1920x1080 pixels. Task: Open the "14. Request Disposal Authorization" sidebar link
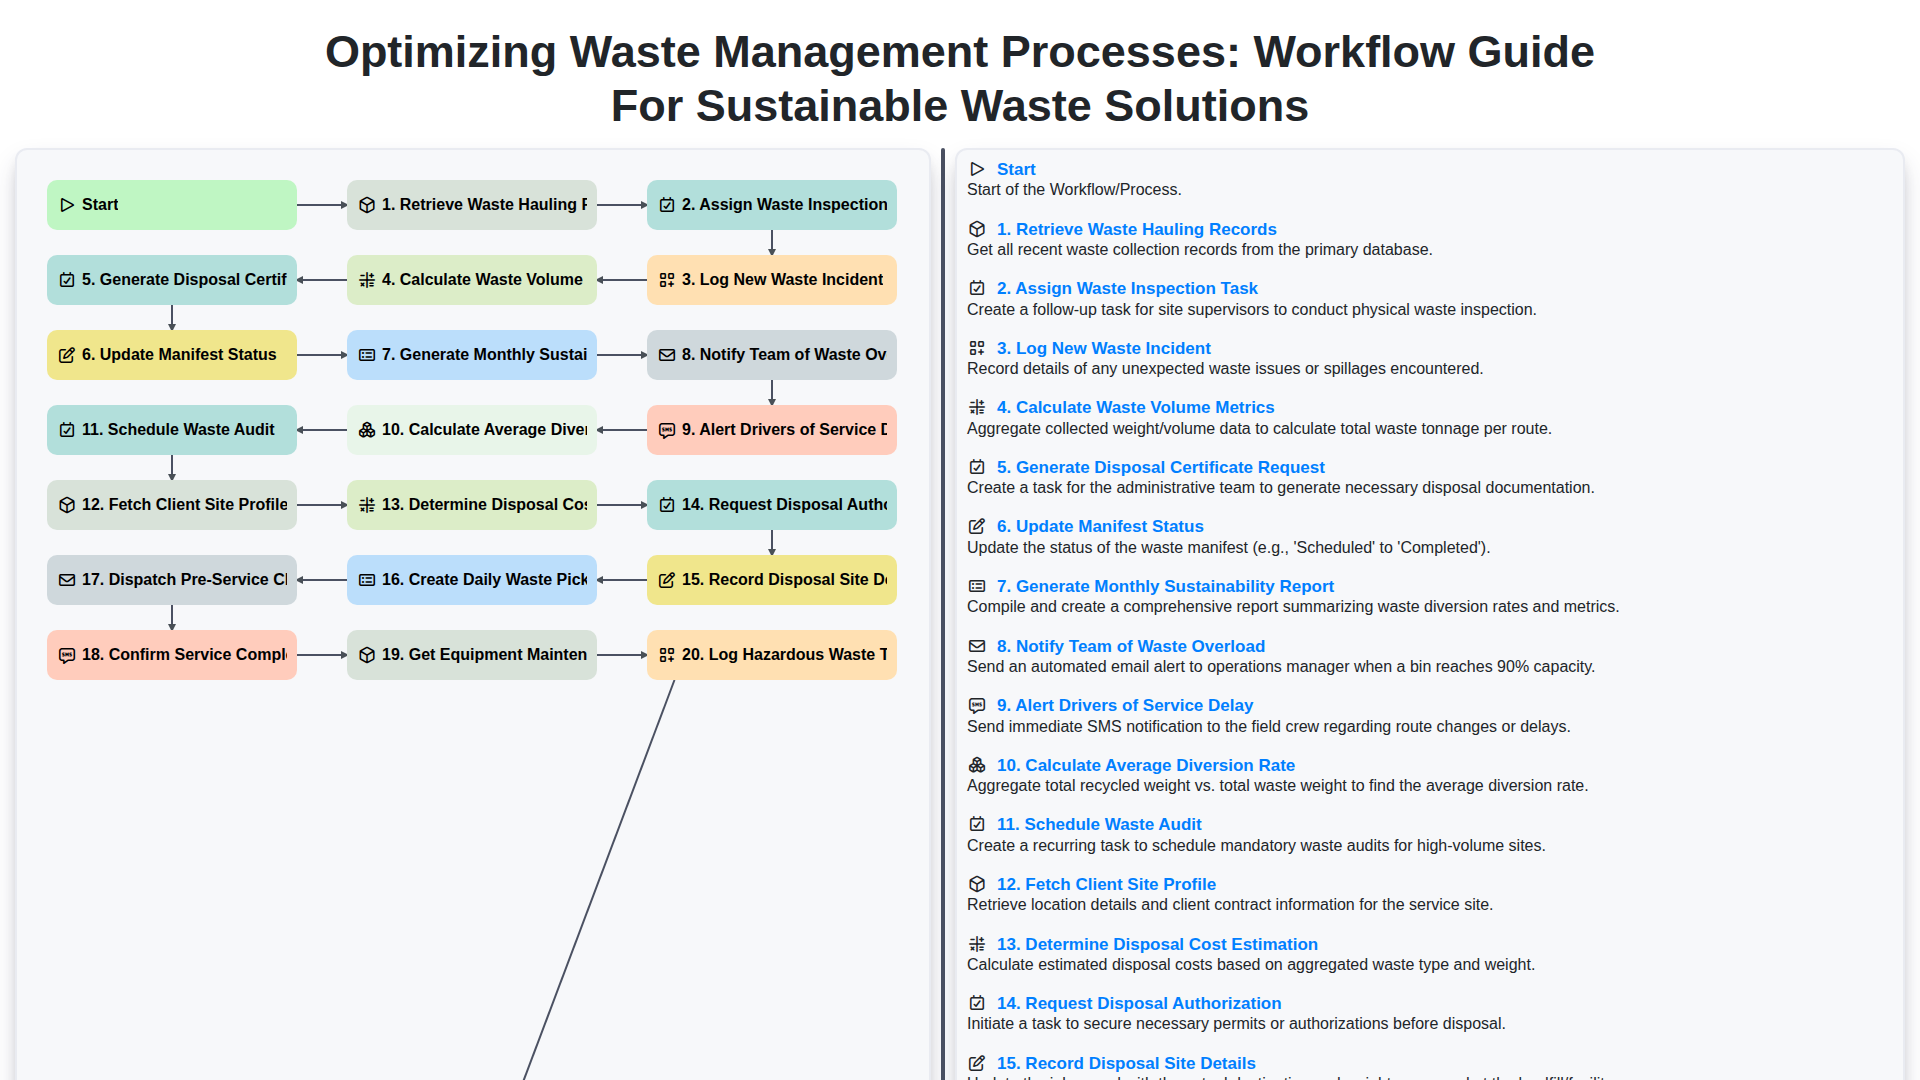coord(1139,1003)
